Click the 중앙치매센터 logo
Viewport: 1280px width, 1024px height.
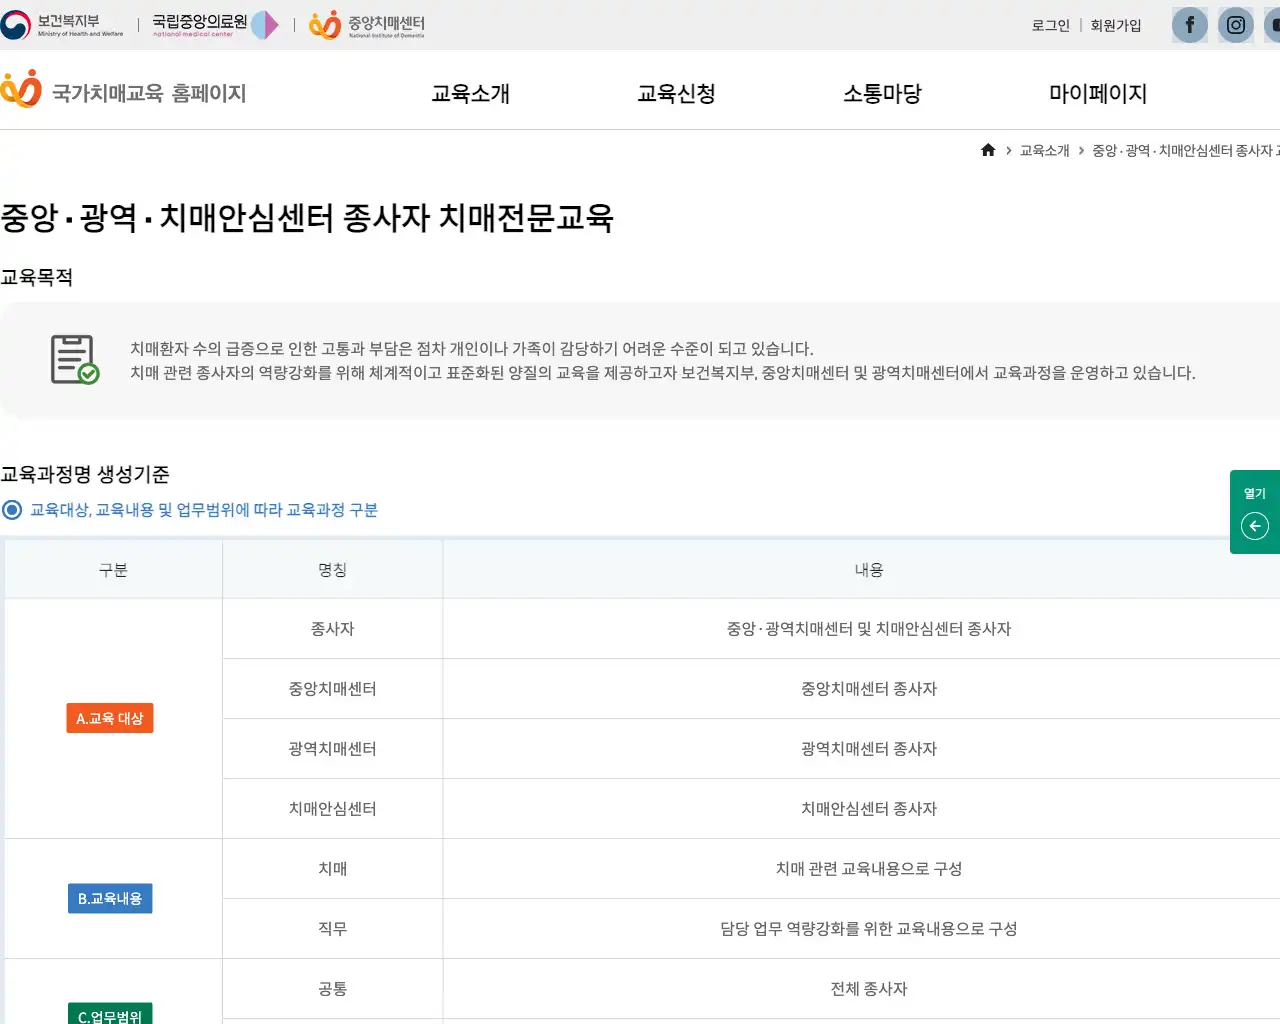pos(367,25)
